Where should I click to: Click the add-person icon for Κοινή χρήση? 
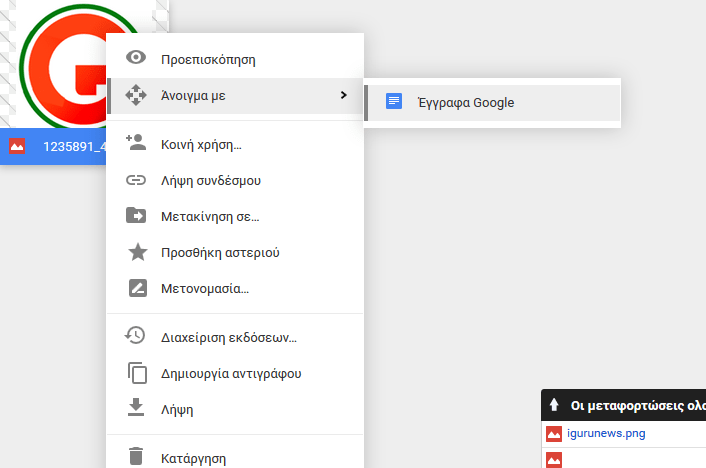pyautogui.click(x=136, y=144)
